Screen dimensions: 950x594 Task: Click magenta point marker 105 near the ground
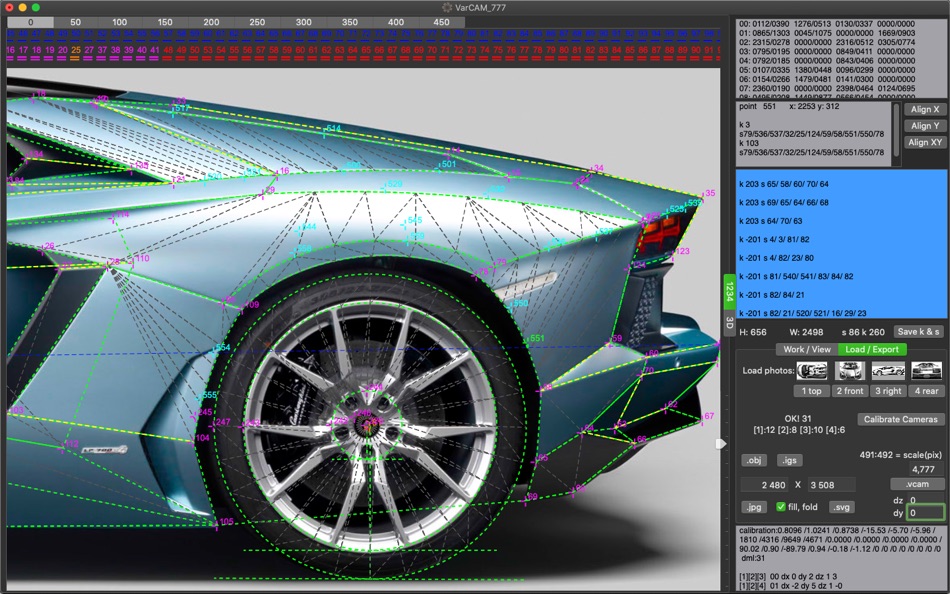click(225, 522)
